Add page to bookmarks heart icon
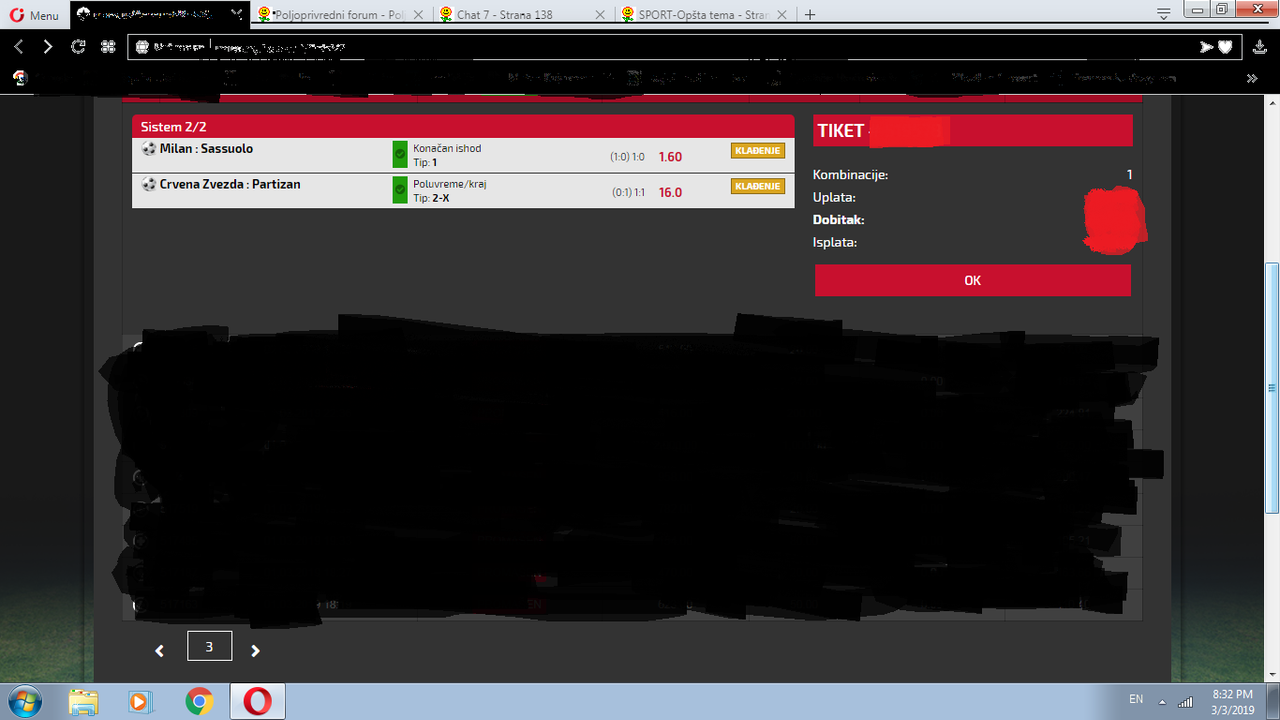 tap(1225, 47)
